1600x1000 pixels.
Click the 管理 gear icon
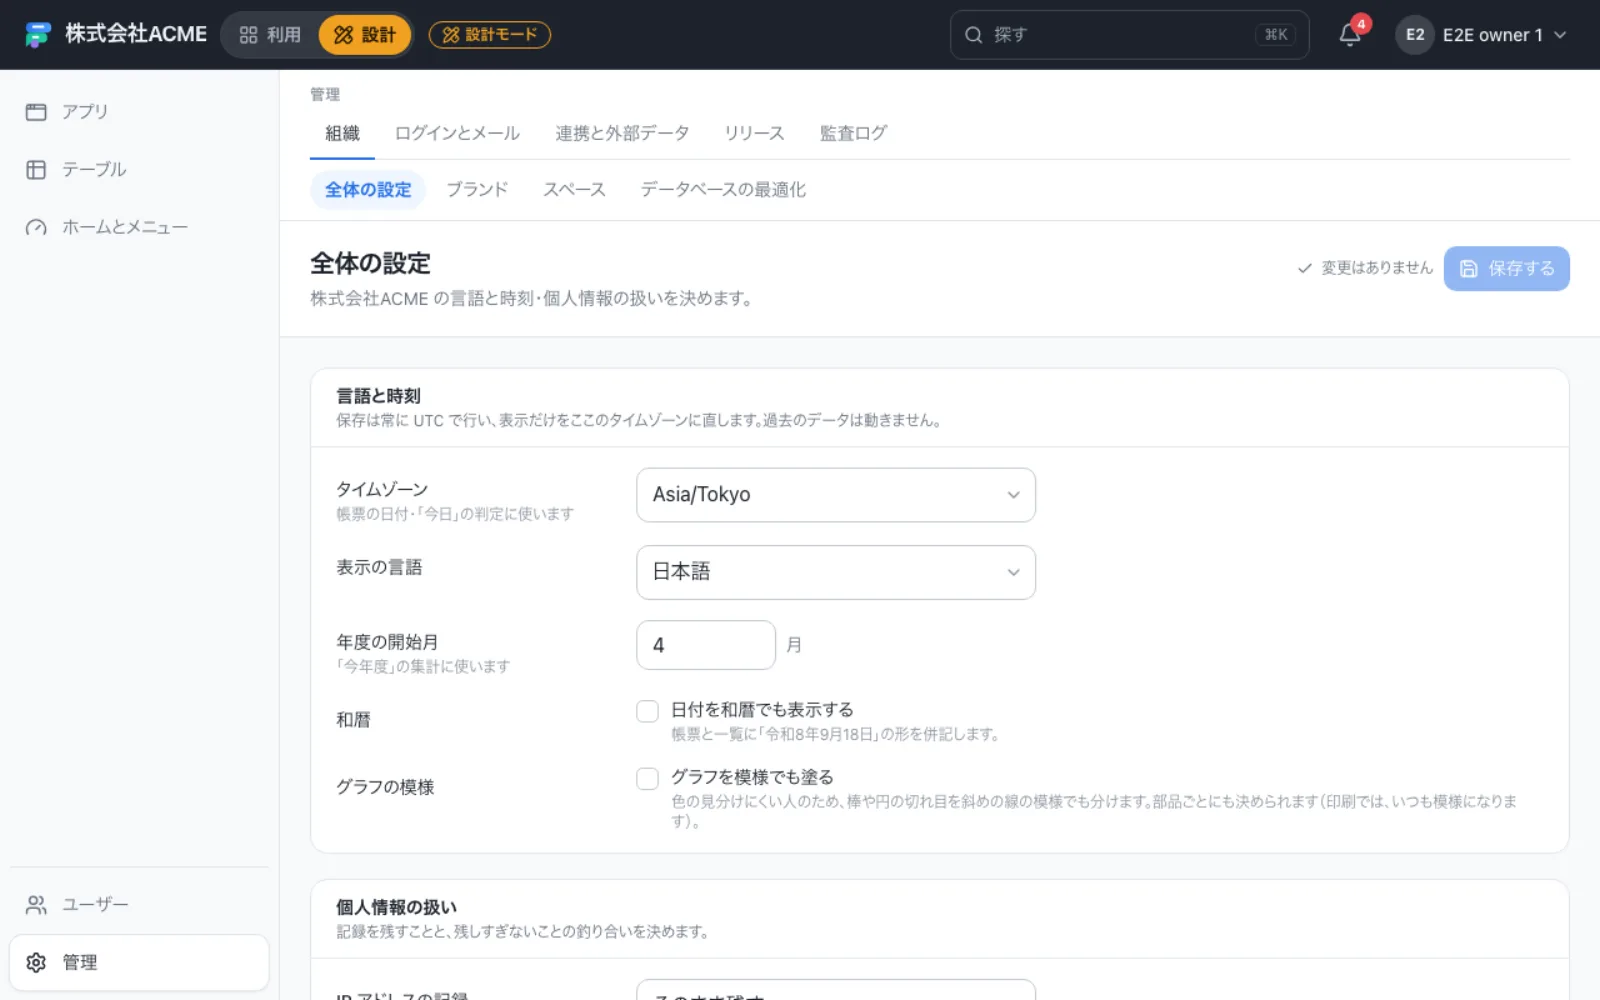pos(36,963)
